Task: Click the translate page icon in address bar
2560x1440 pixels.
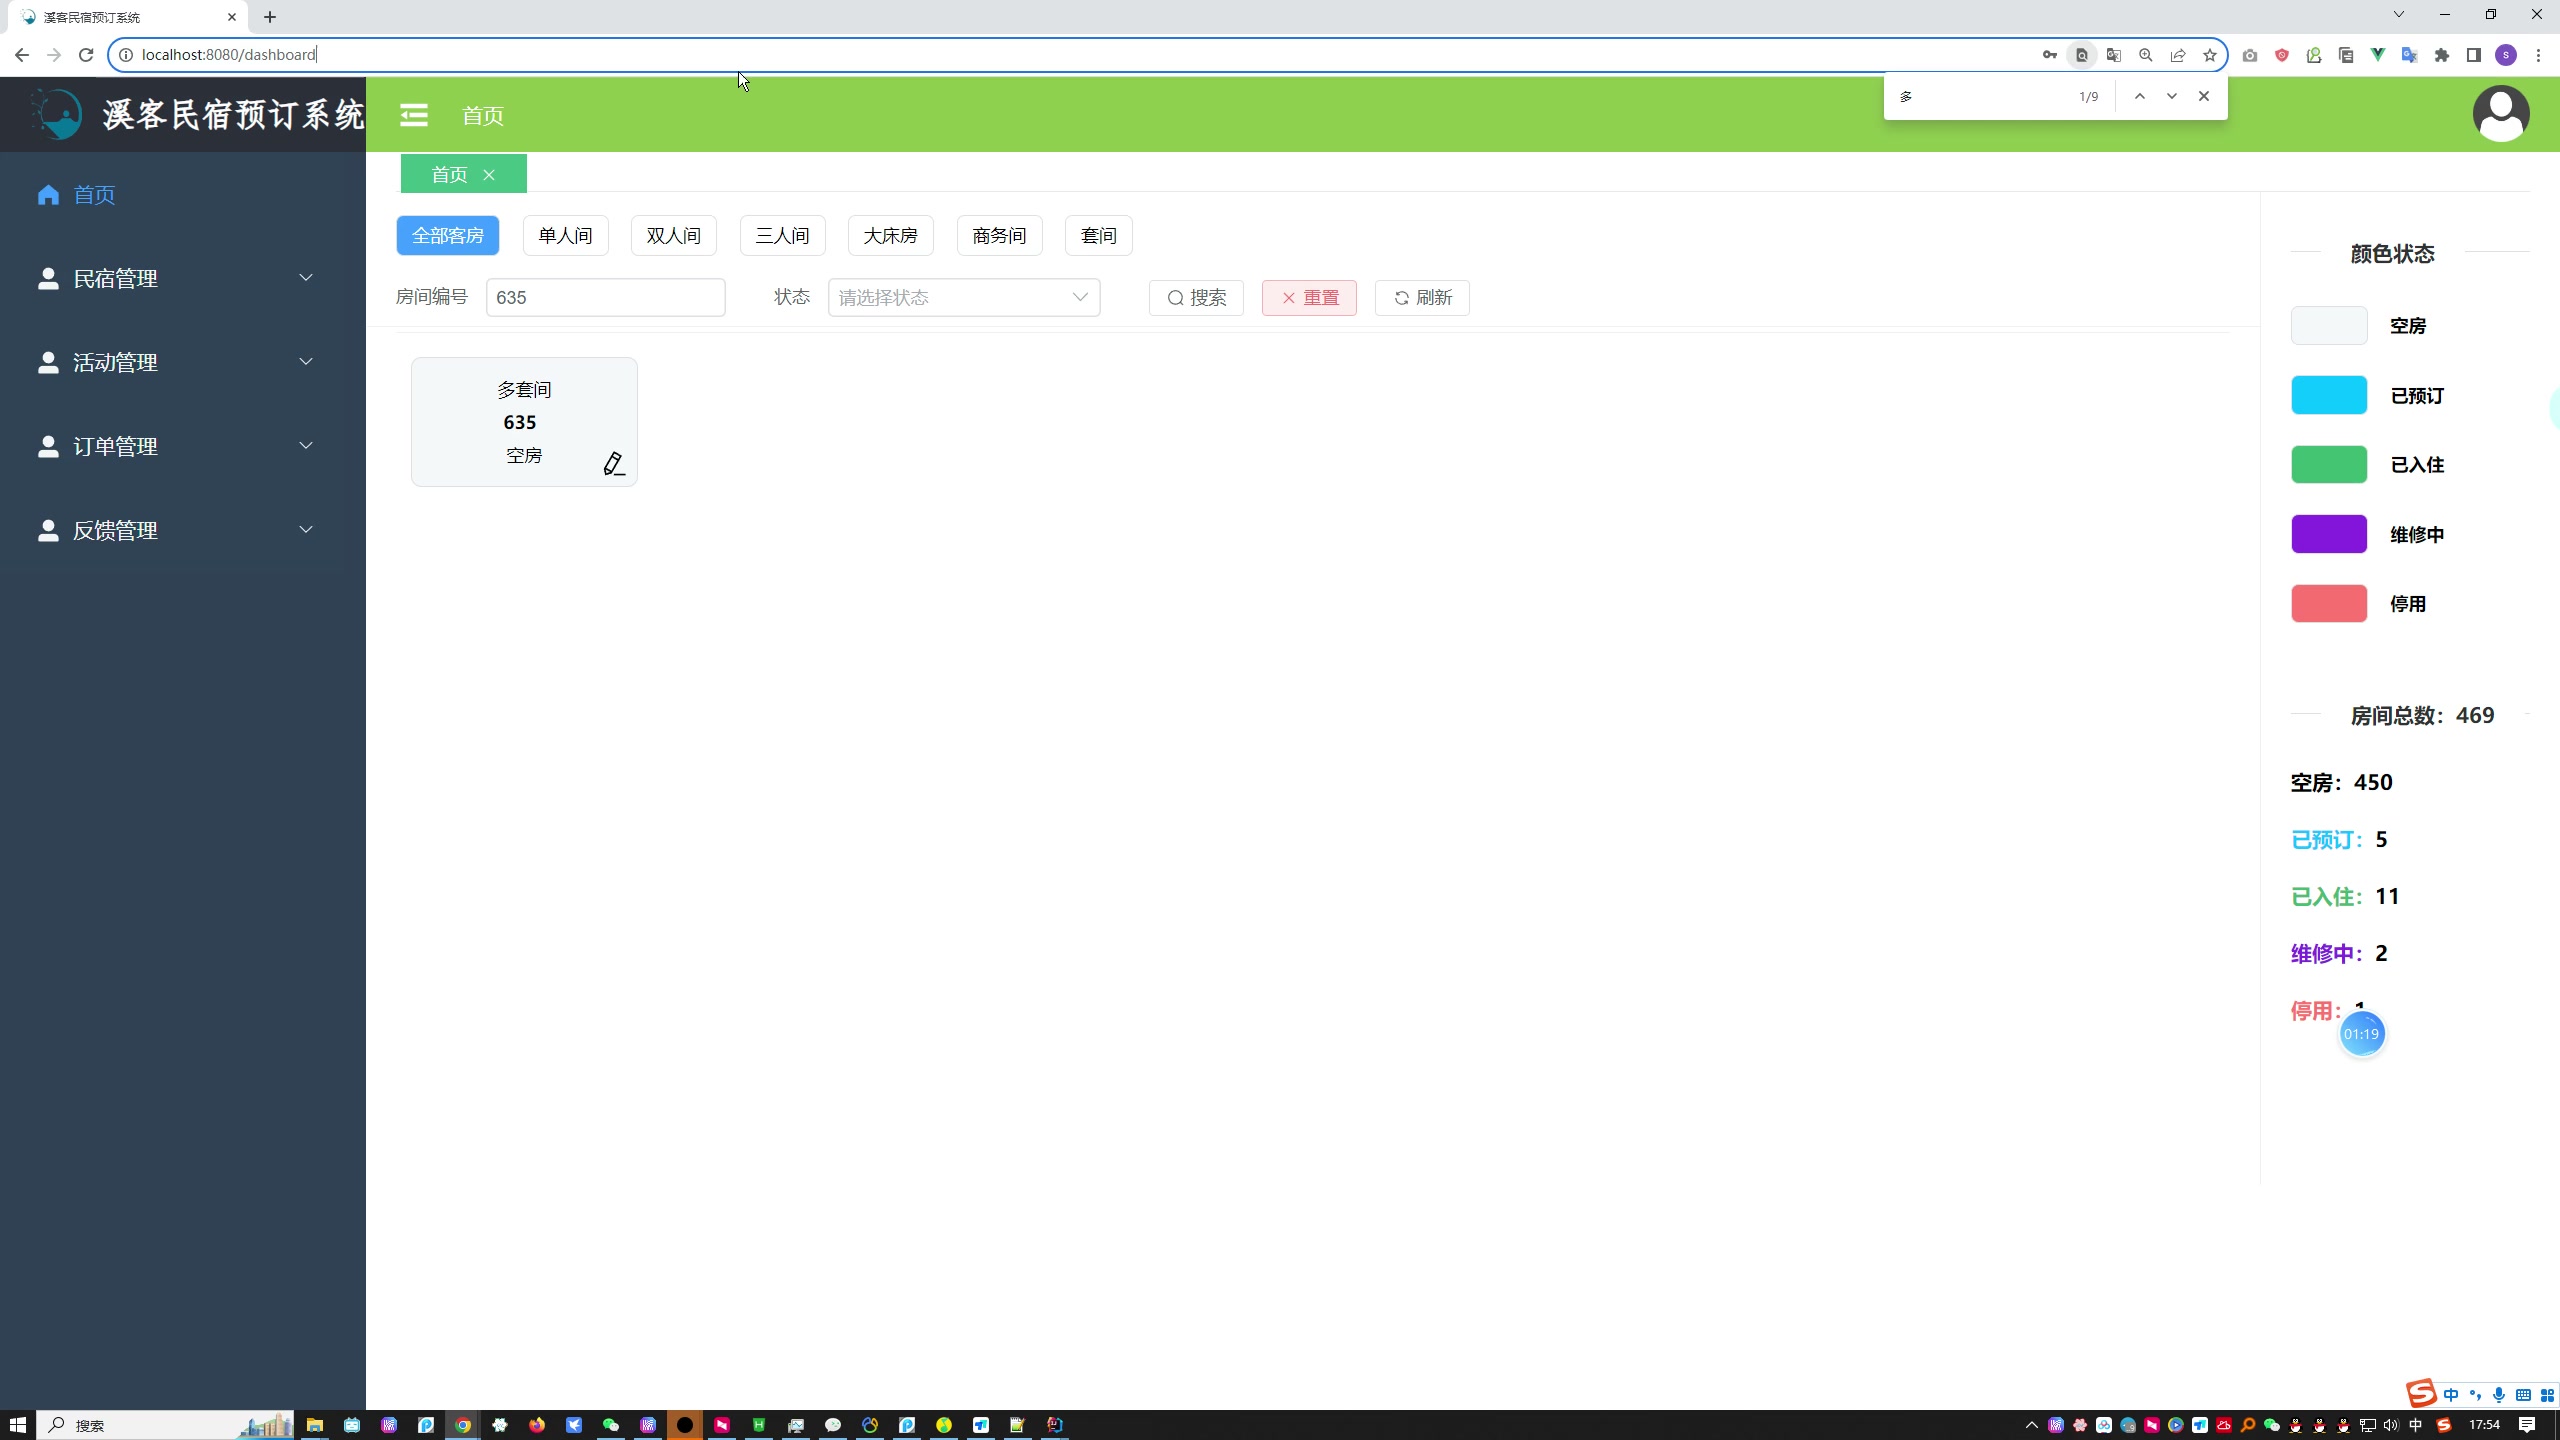Action: click(x=2113, y=55)
